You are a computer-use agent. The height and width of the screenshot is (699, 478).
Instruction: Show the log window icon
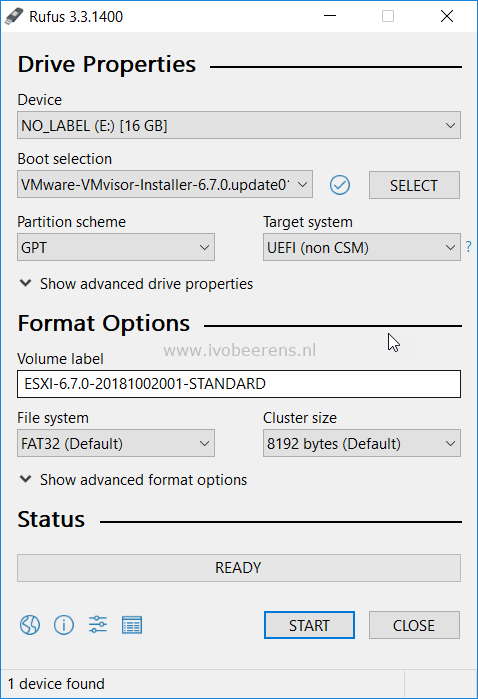tap(132, 625)
